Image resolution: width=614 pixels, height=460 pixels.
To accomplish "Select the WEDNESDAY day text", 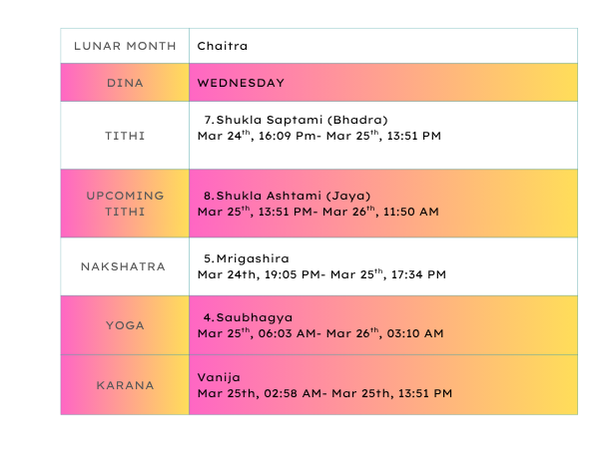I will tap(241, 83).
